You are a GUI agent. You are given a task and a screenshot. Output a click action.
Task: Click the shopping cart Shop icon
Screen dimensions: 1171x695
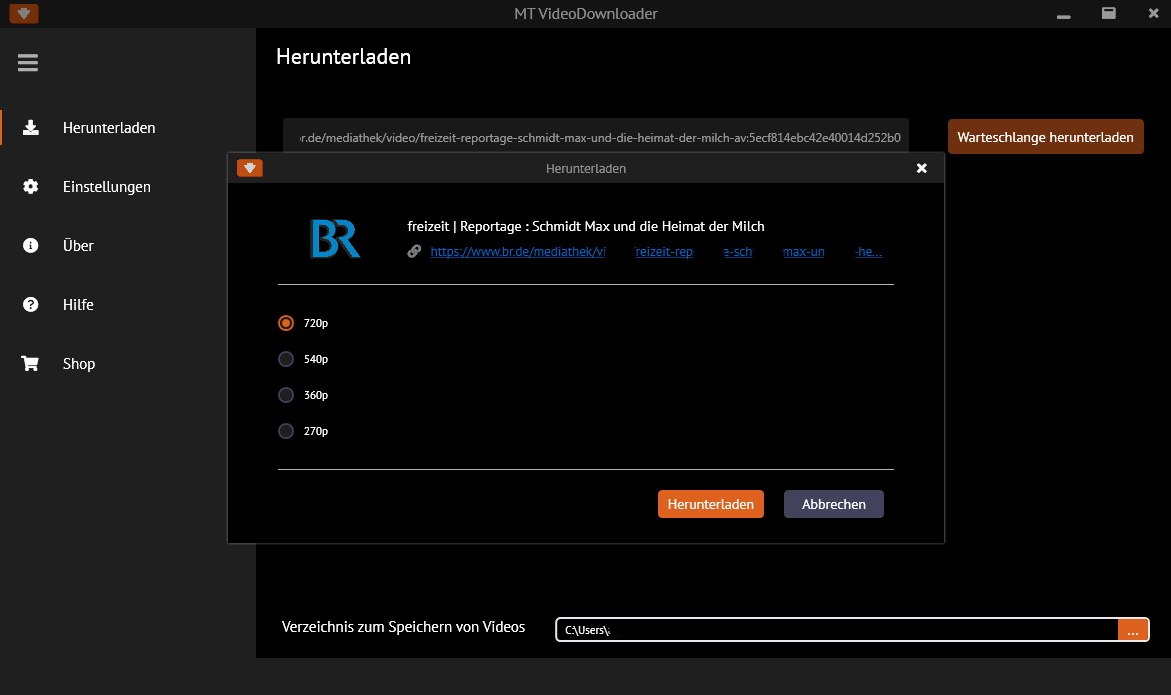click(x=31, y=364)
